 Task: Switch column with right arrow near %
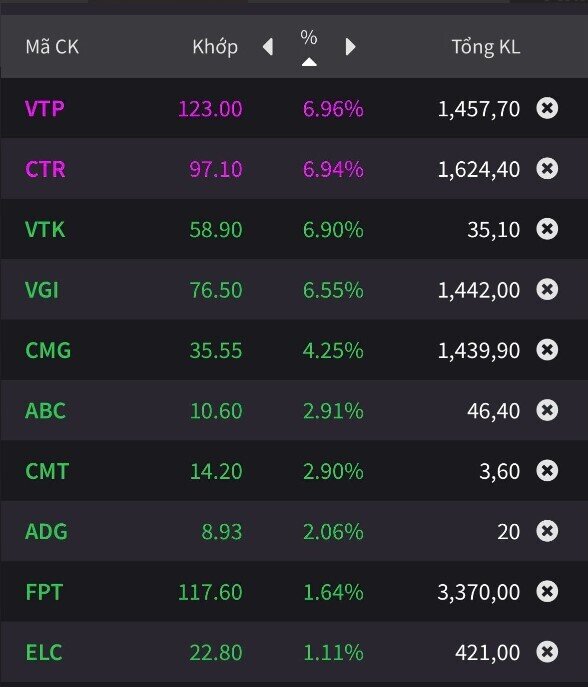click(350, 47)
